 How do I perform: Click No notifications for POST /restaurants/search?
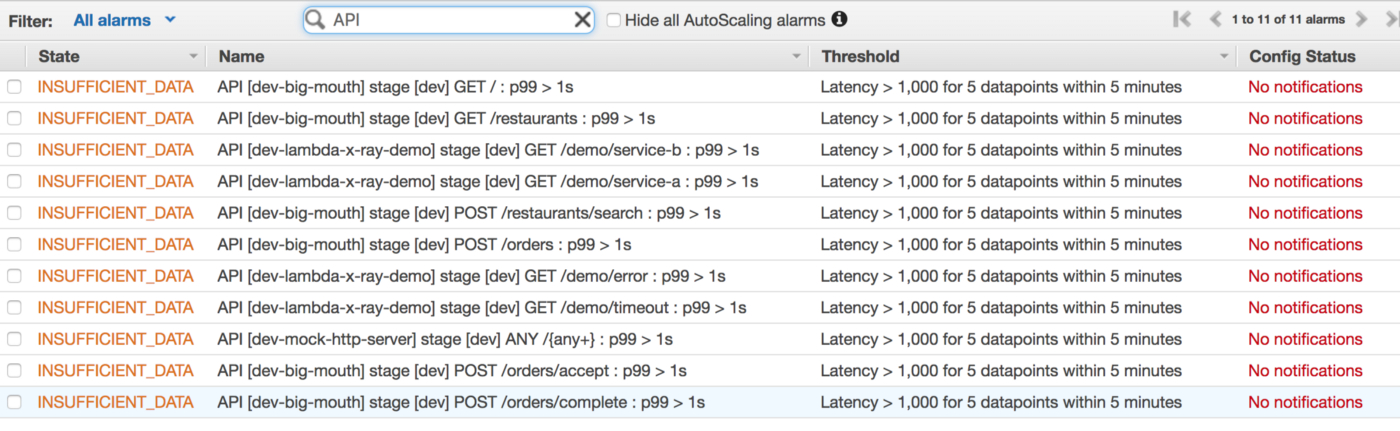click(1305, 213)
